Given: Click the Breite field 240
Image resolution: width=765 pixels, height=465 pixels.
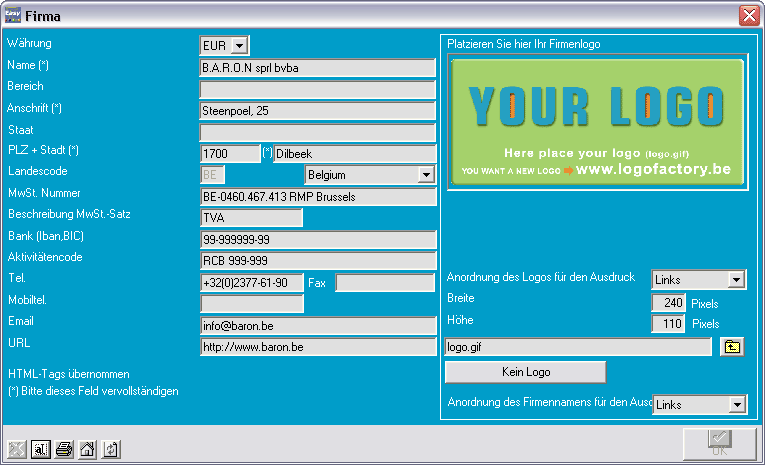Looking at the screenshot, I should (668, 303).
